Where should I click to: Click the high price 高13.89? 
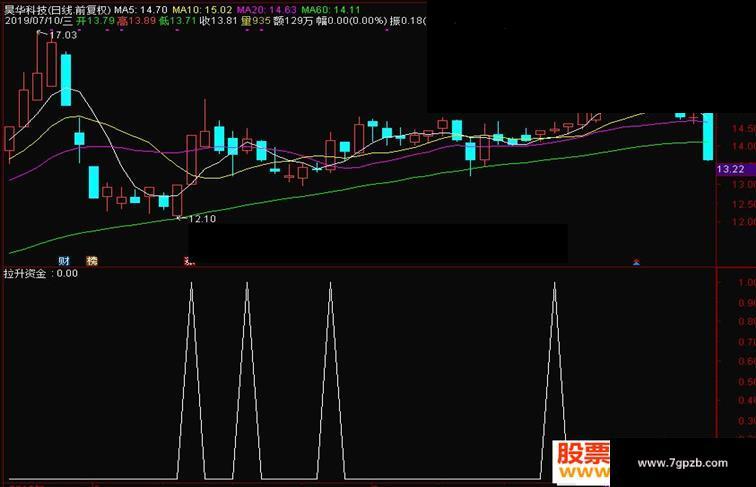[137, 21]
